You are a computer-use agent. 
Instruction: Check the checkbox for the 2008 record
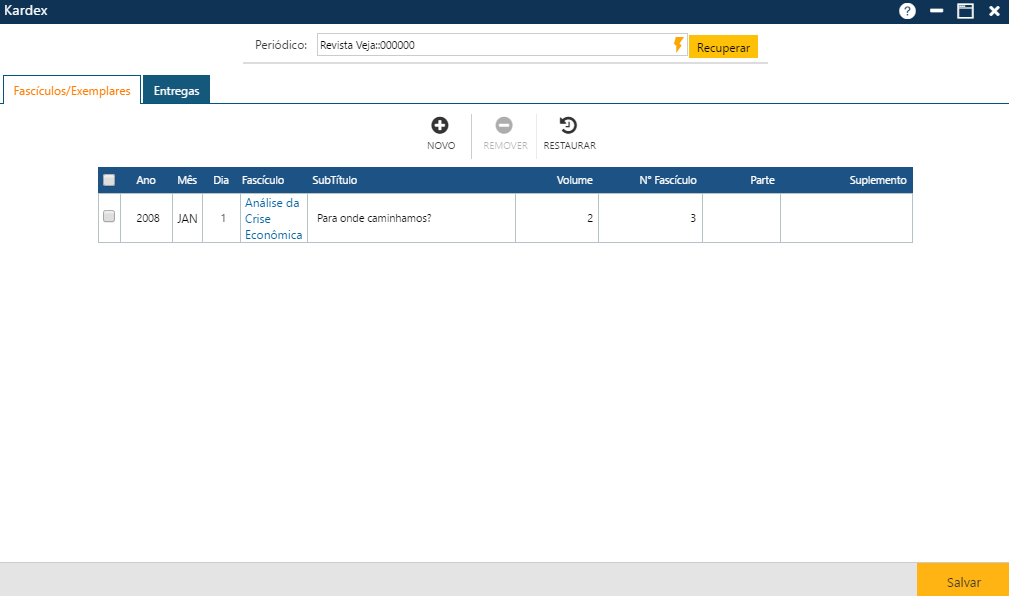tap(109, 217)
